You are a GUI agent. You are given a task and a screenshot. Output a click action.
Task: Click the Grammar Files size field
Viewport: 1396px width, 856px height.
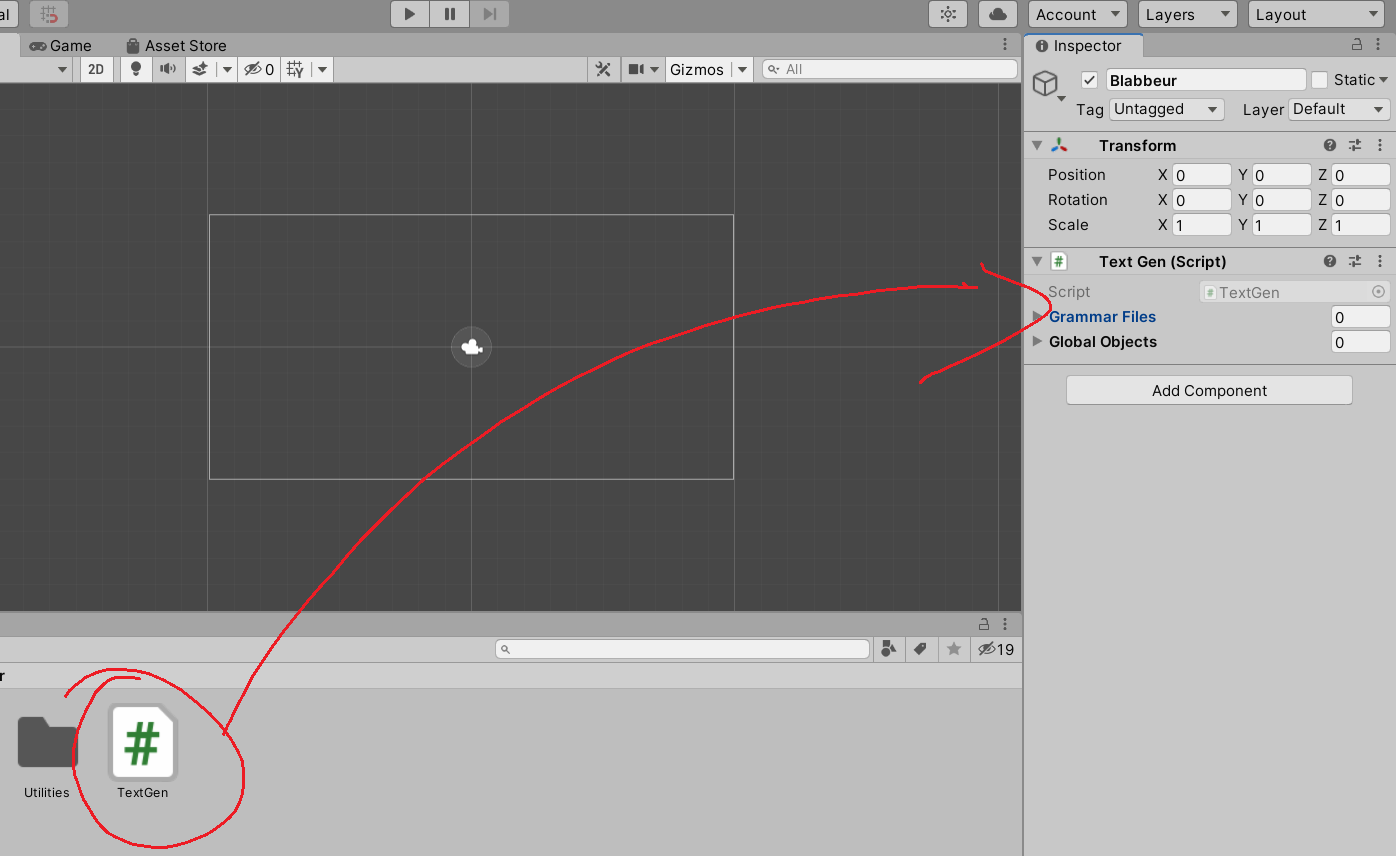(x=1360, y=317)
